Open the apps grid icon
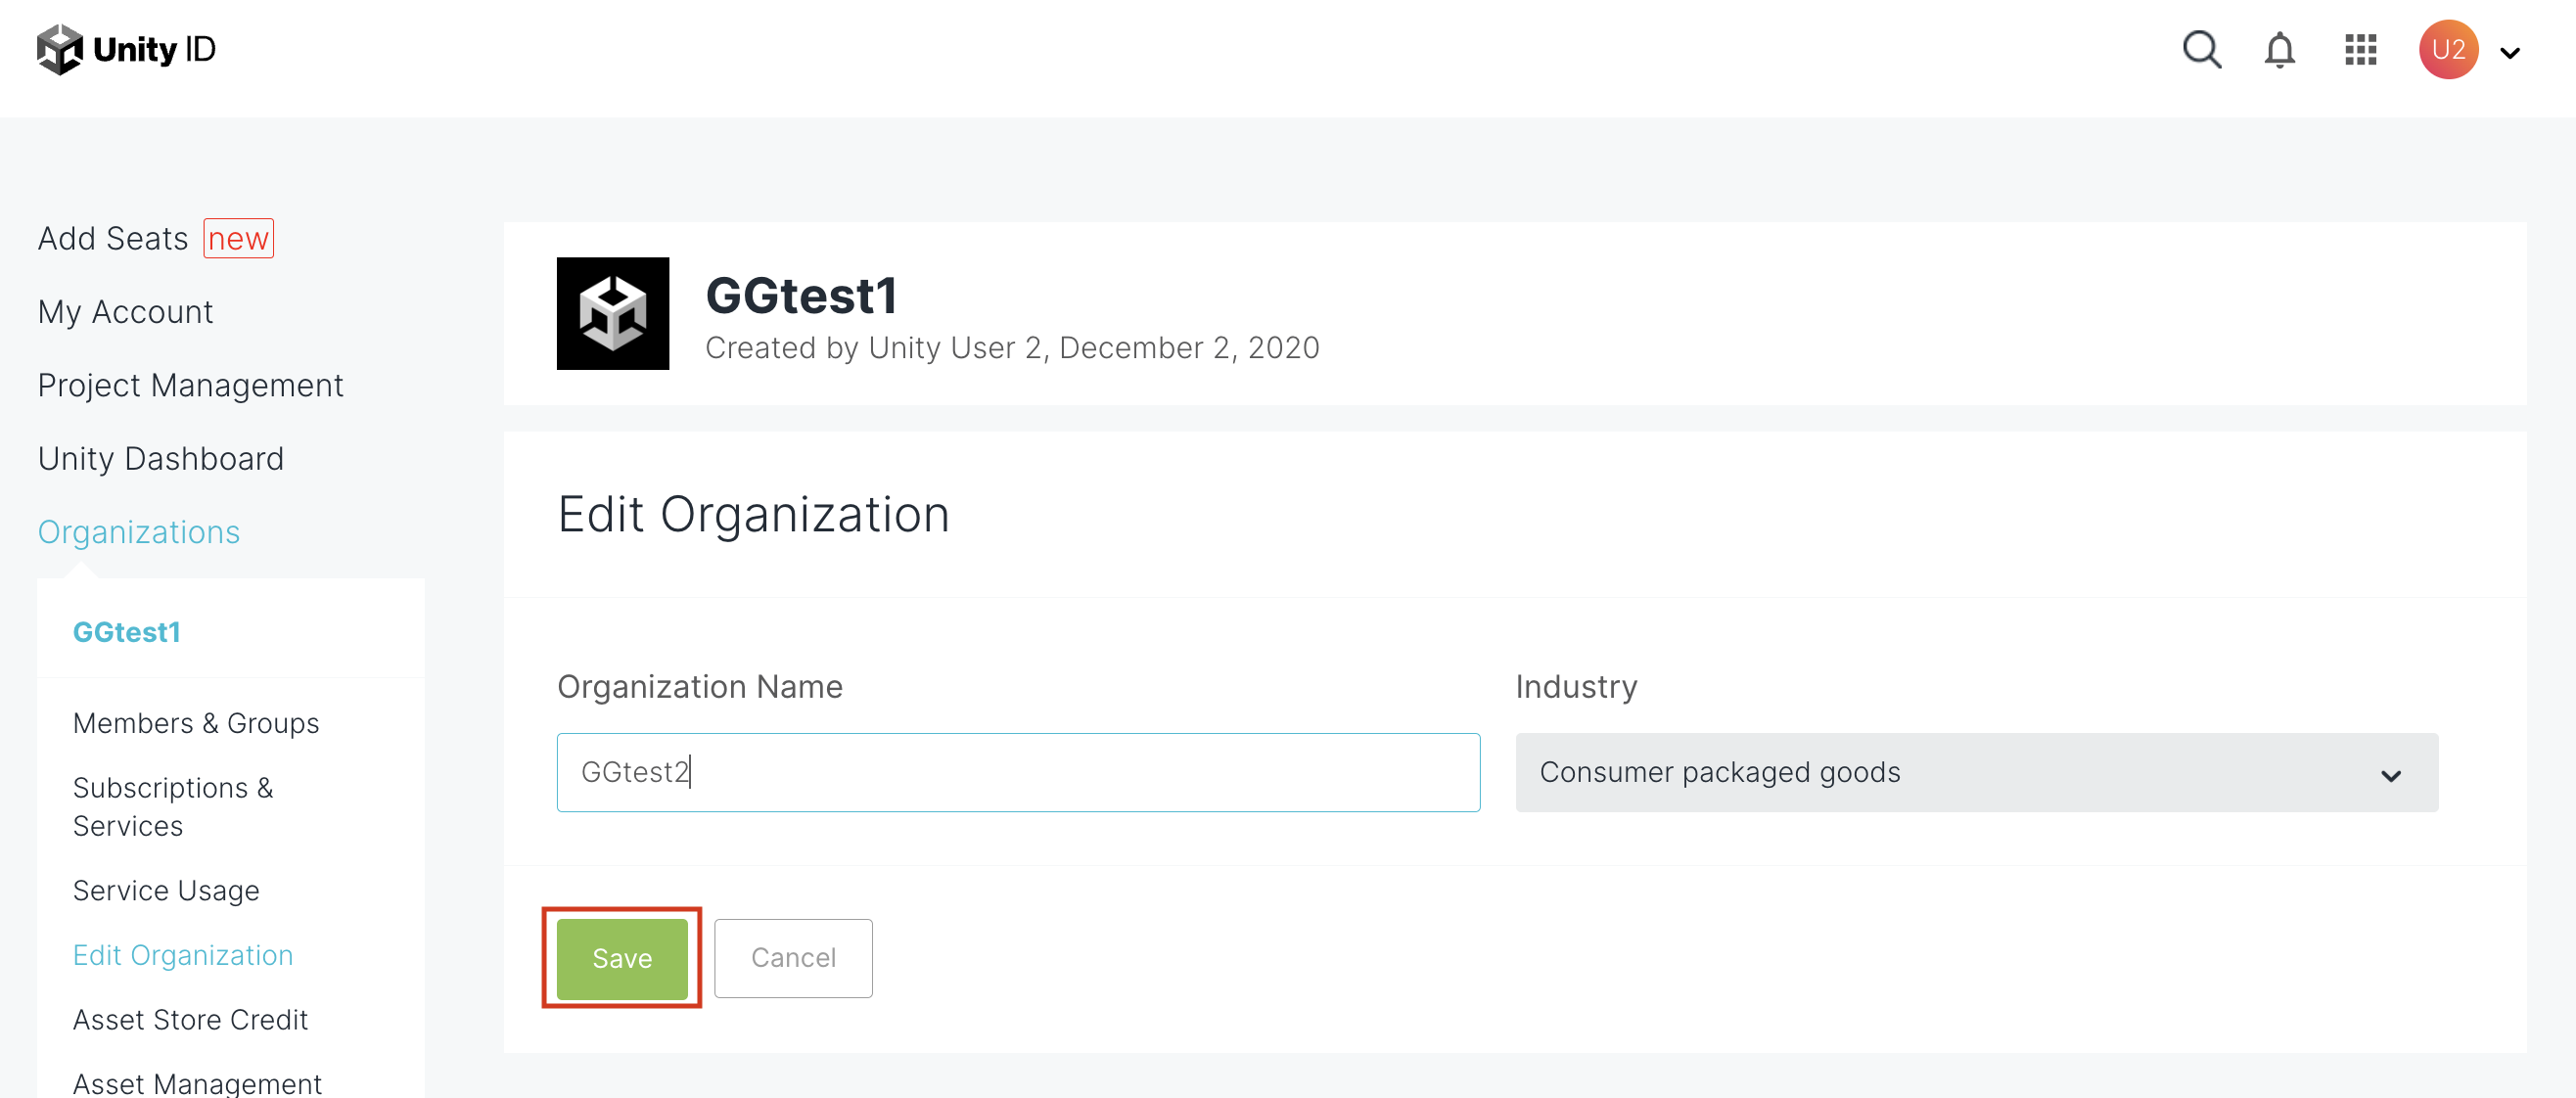The height and width of the screenshot is (1098, 2576). click(2360, 50)
